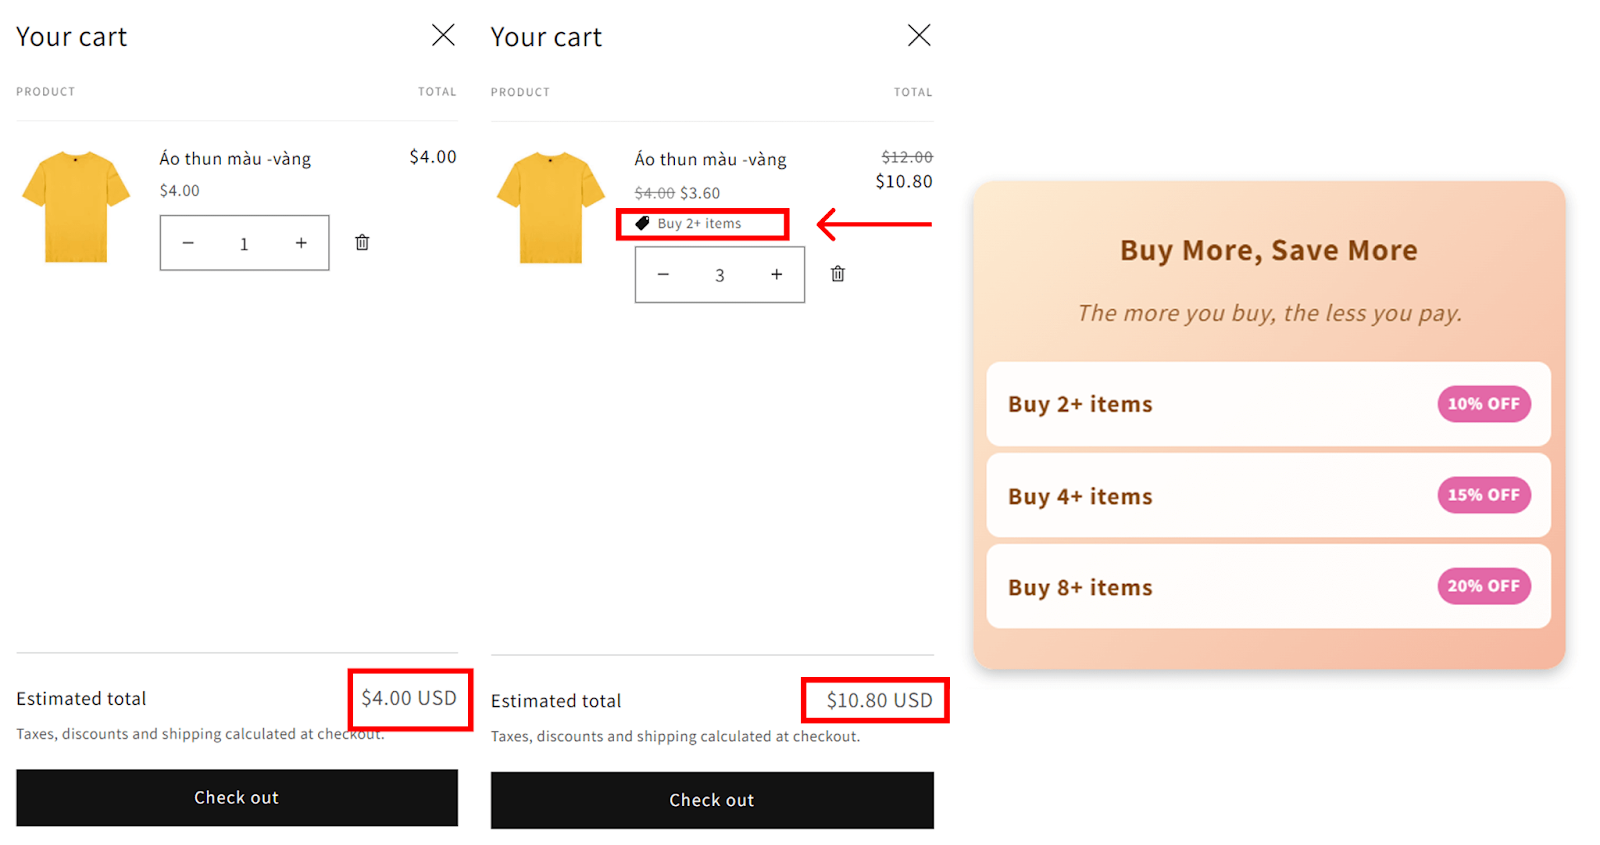This screenshot has height=845, width=1600.
Task: Increase quantity in cart showing 3
Action: point(777,274)
